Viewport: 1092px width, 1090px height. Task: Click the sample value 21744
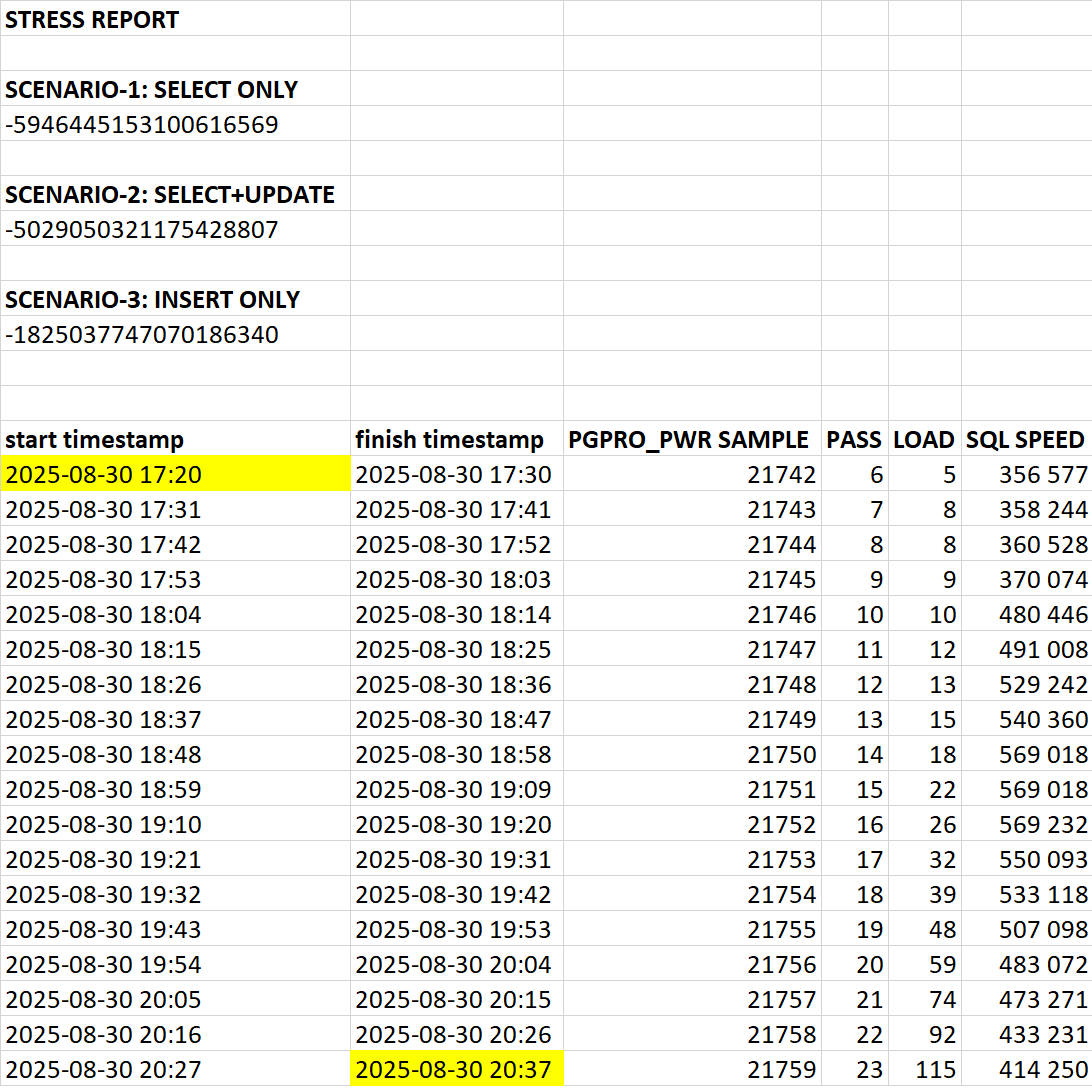click(692, 544)
